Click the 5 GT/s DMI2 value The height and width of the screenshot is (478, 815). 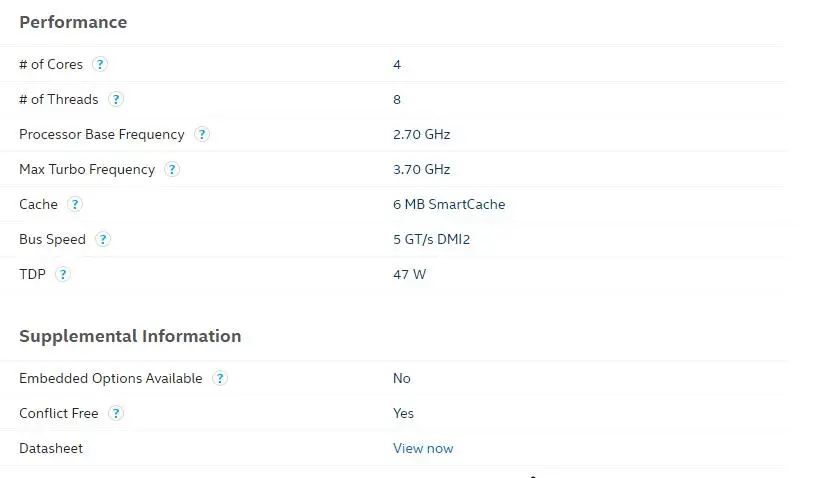click(x=431, y=240)
